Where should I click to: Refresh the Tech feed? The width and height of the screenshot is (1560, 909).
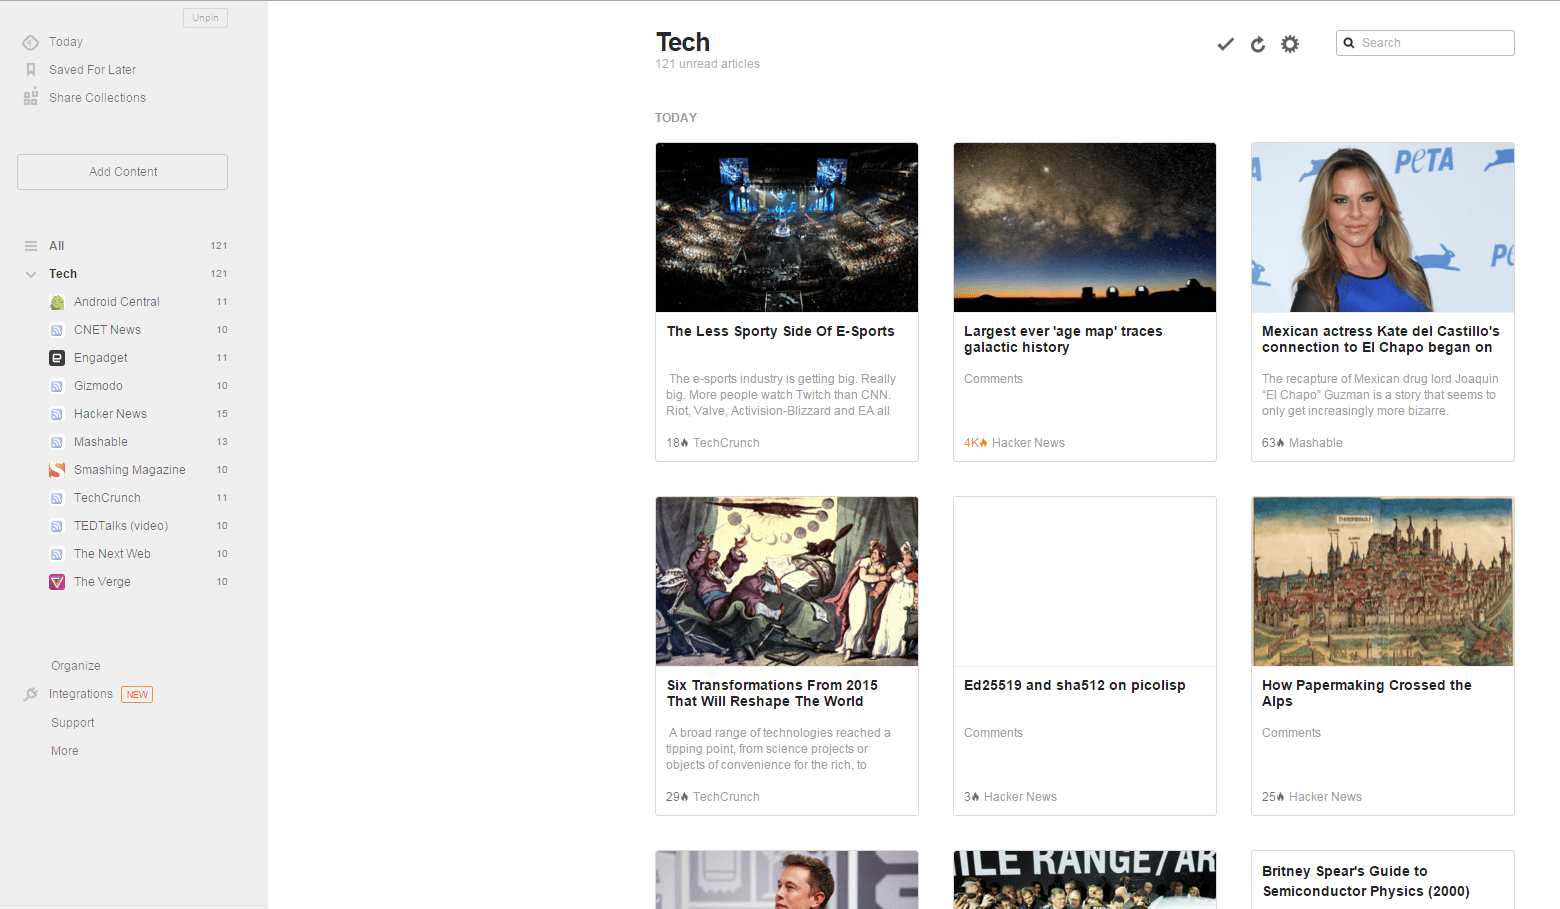[x=1258, y=44]
